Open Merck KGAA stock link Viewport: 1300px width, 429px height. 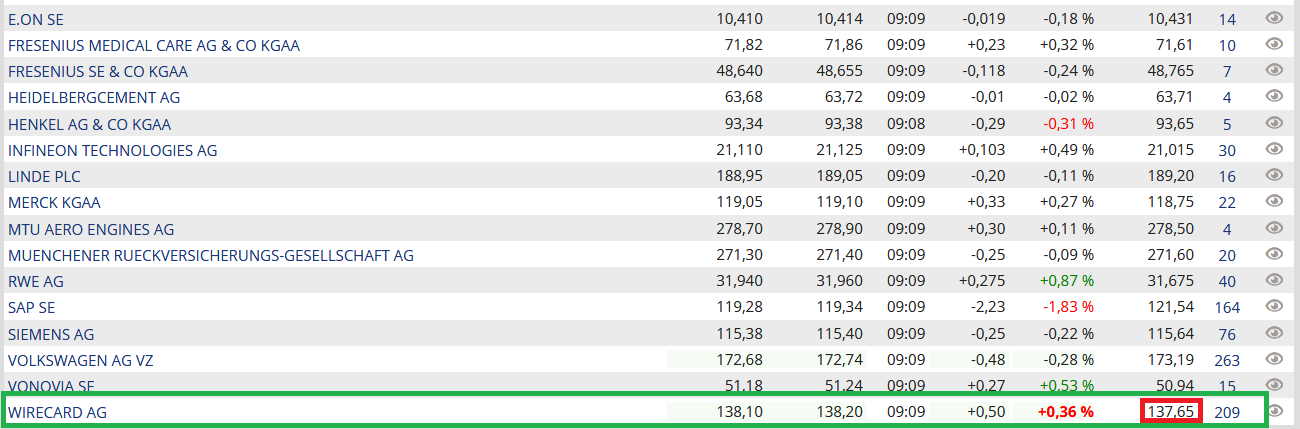coord(54,202)
